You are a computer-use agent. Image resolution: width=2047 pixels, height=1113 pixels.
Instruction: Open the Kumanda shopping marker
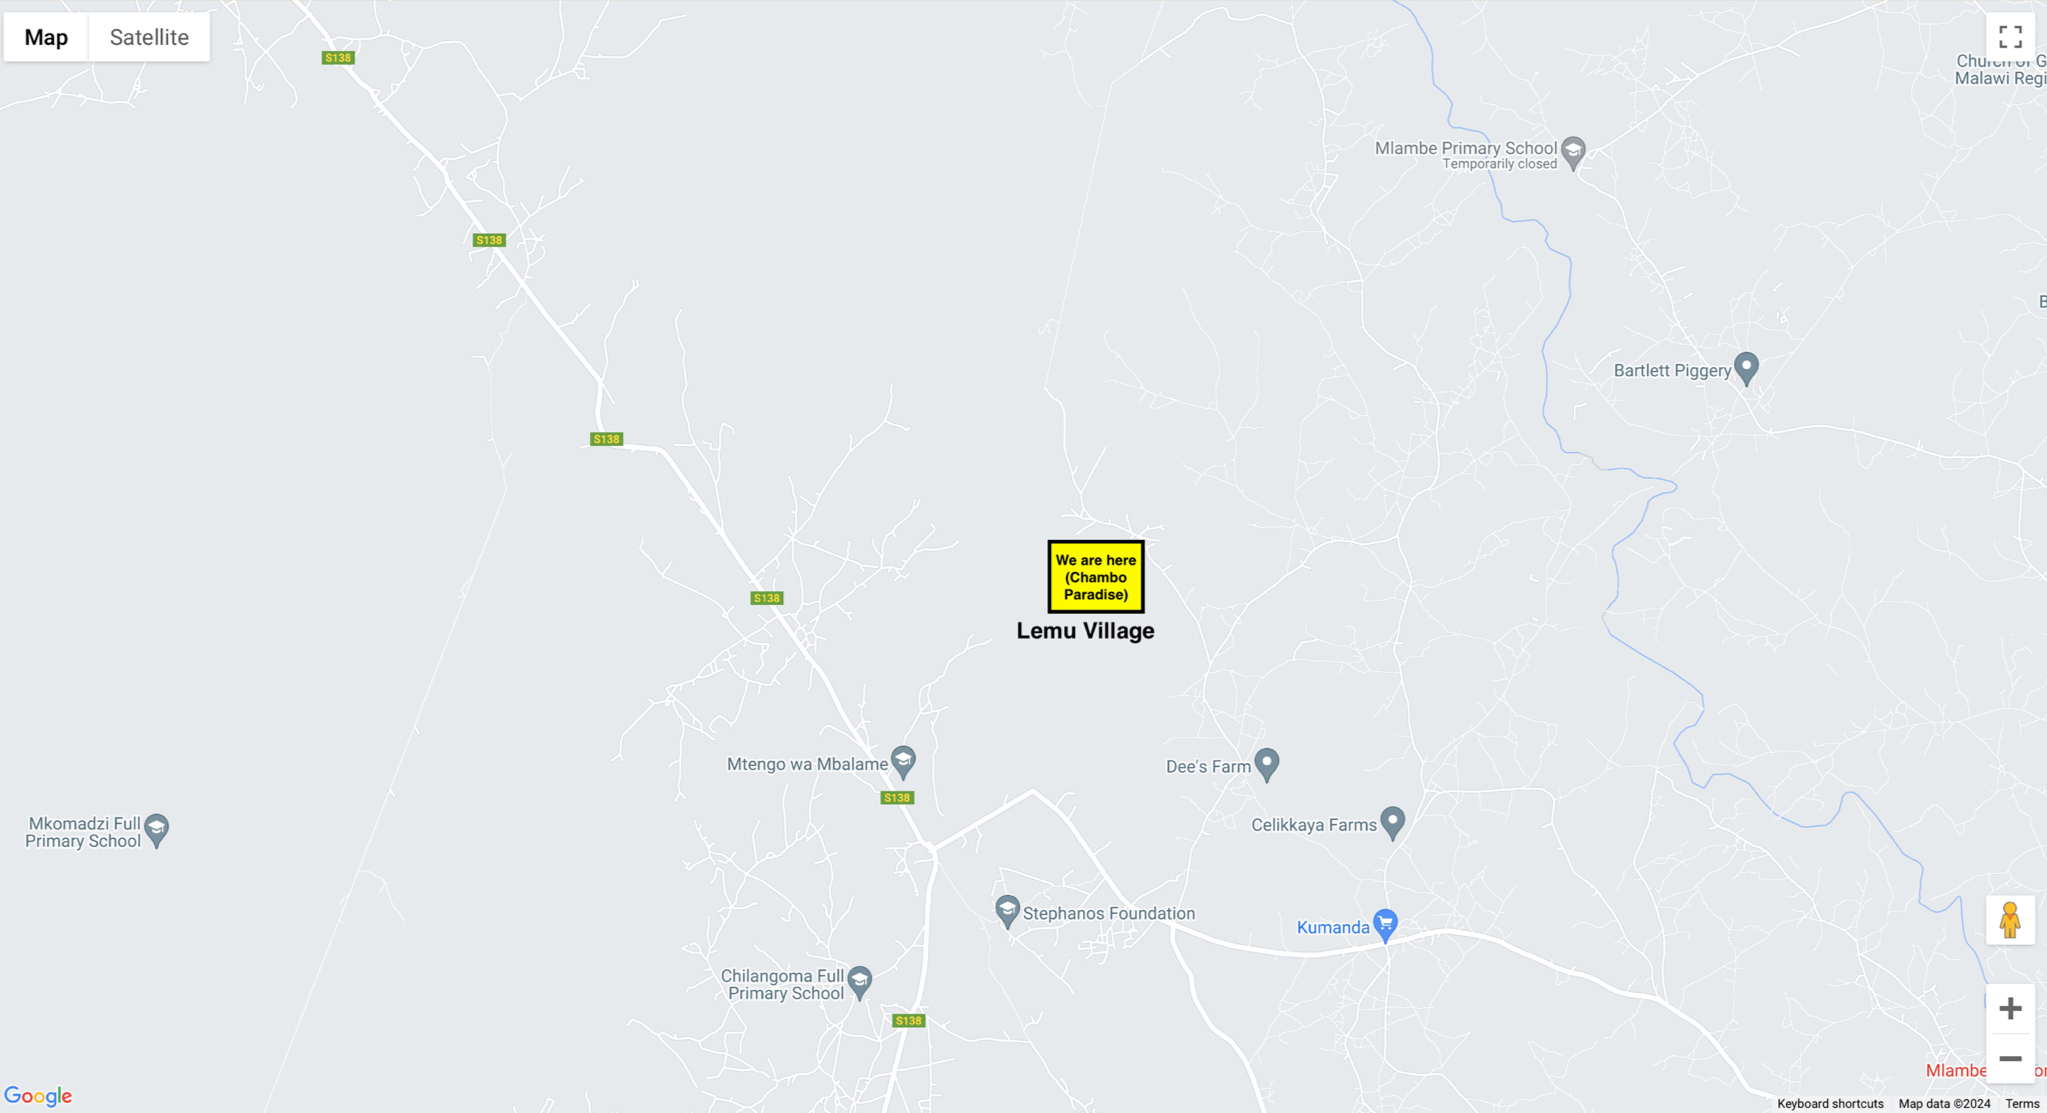(x=1385, y=925)
